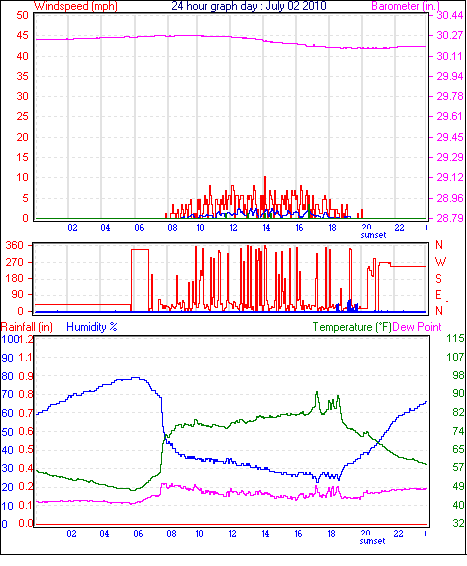Click hour 16 label under humidity chart
The width and height of the screenshot is (467, 566).
(298, 534)
